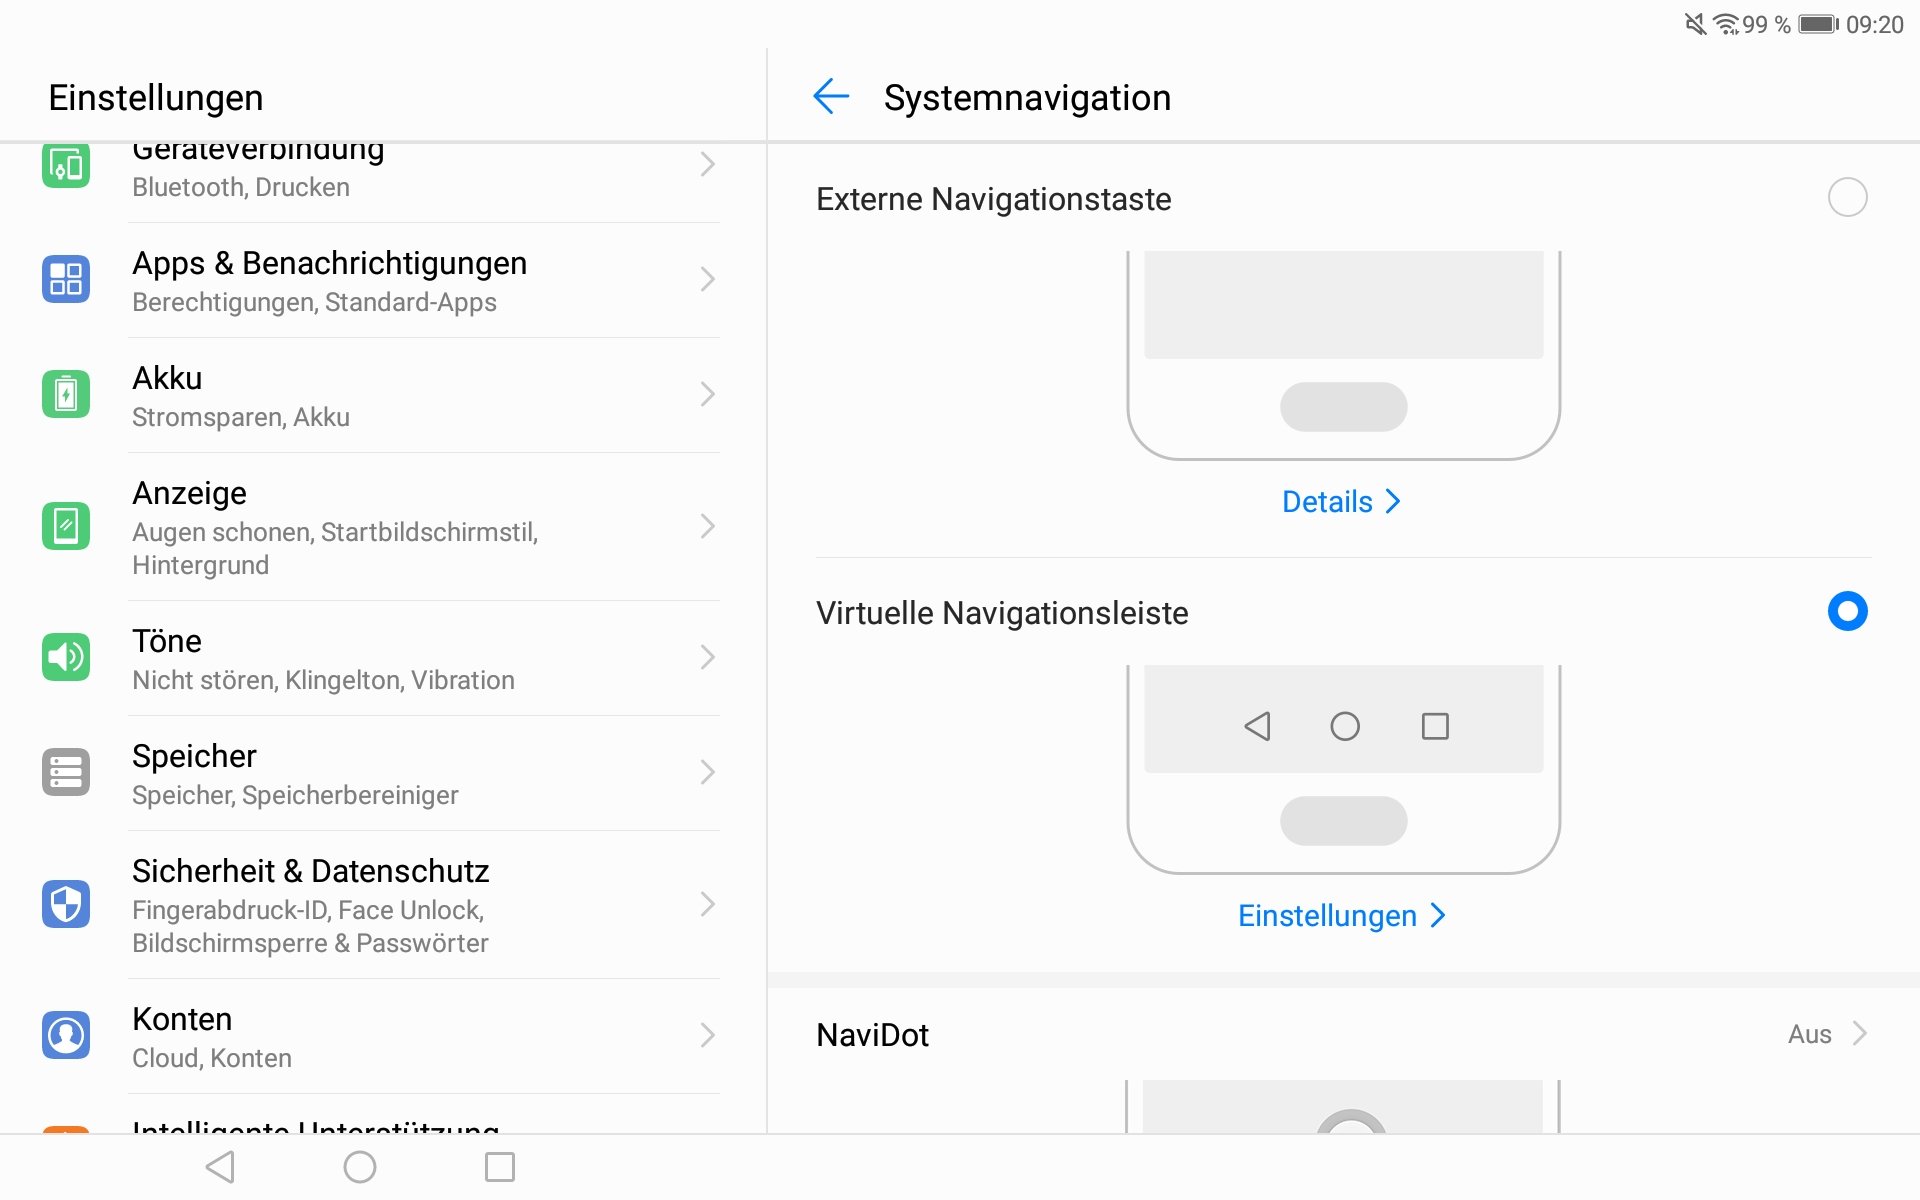Screen dimensions: 1920x1200
Task: Expand the Akku row chevron
Action: tap(707, 394)
